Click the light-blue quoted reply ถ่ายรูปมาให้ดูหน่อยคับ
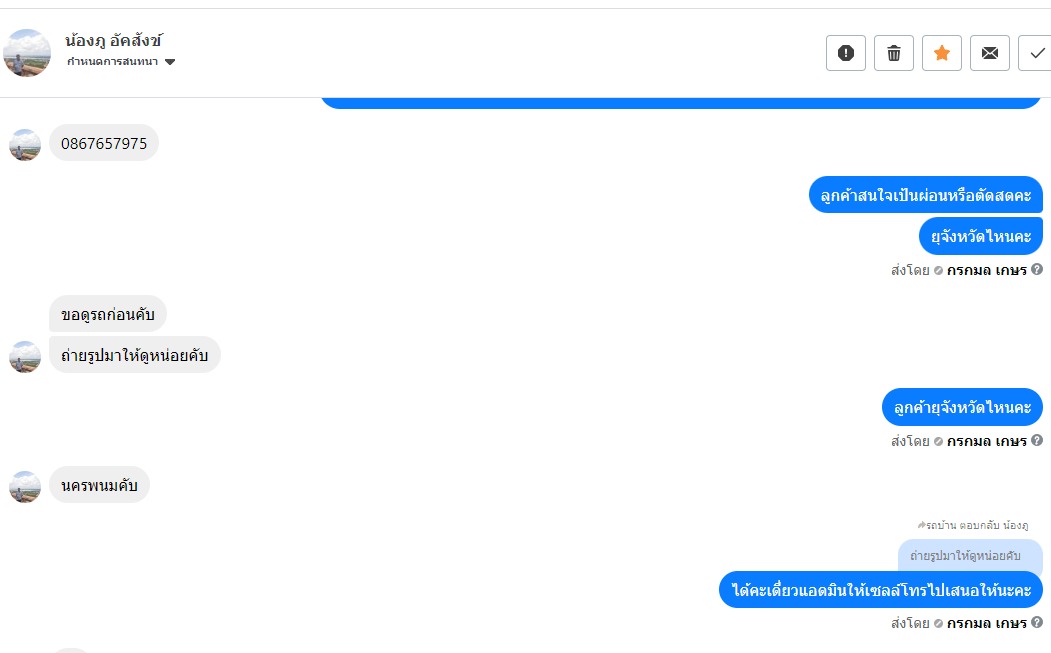 tap(970, 555)
